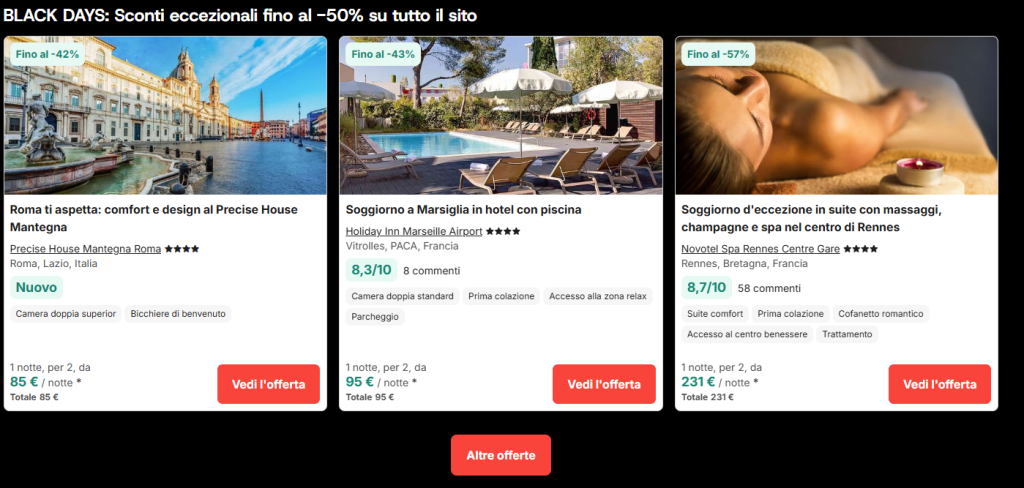Screen dimensions: 1024x488
Task: Open the Precise House Mantegna Roma link
Action: [85, 249]
